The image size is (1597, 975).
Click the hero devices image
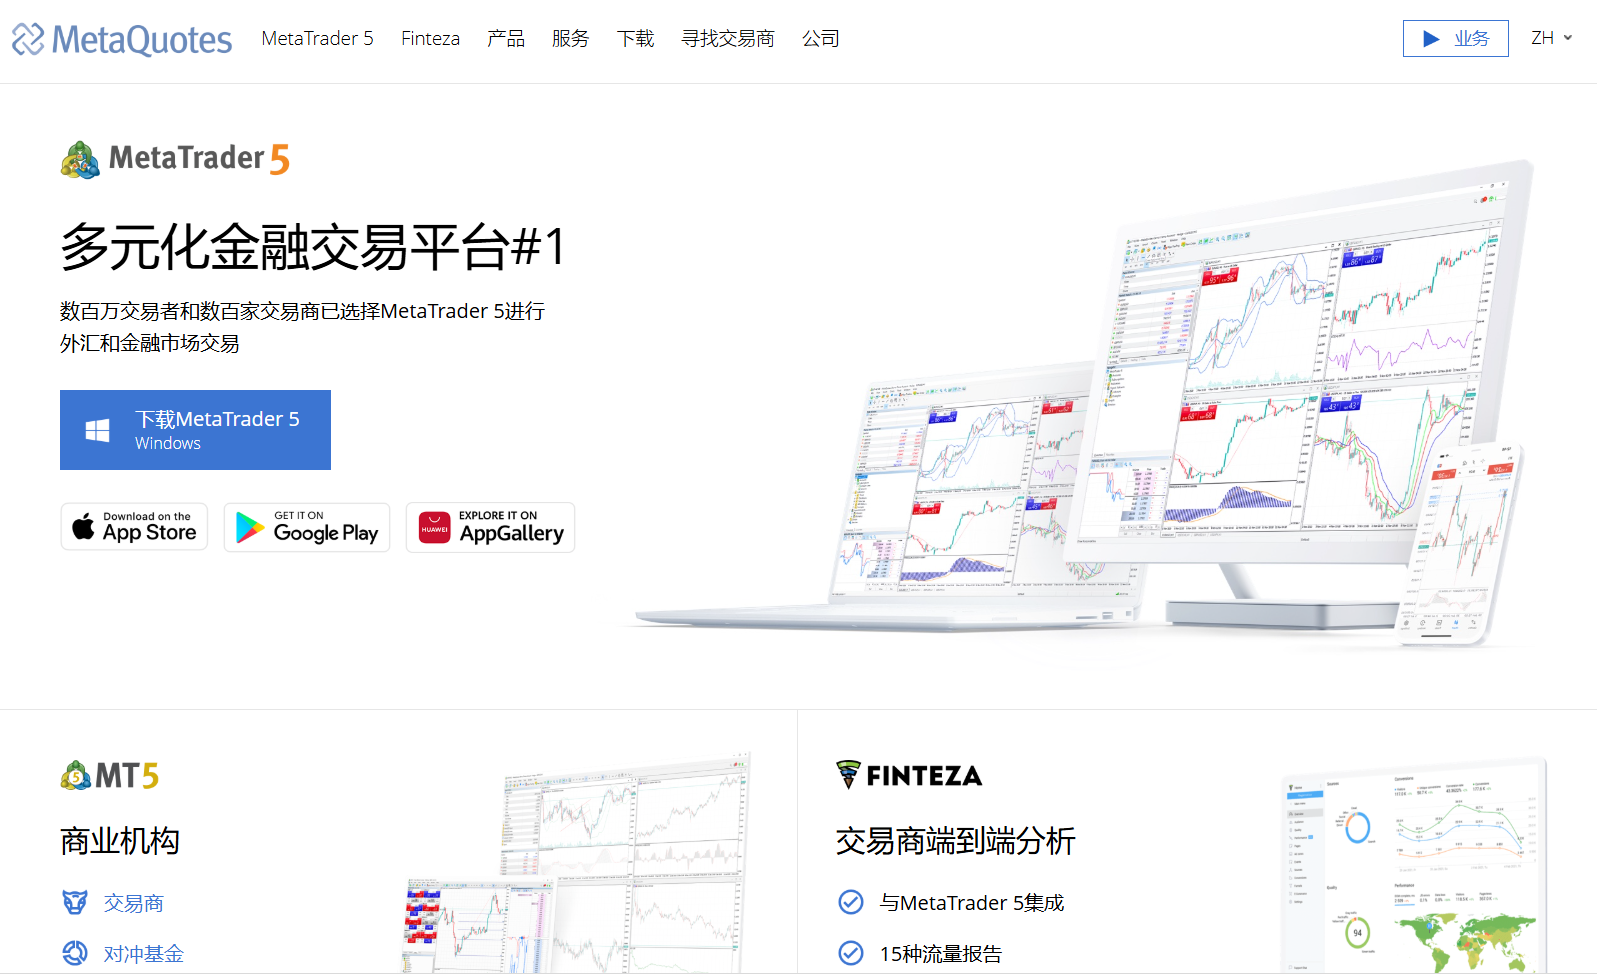[1078, 405]
